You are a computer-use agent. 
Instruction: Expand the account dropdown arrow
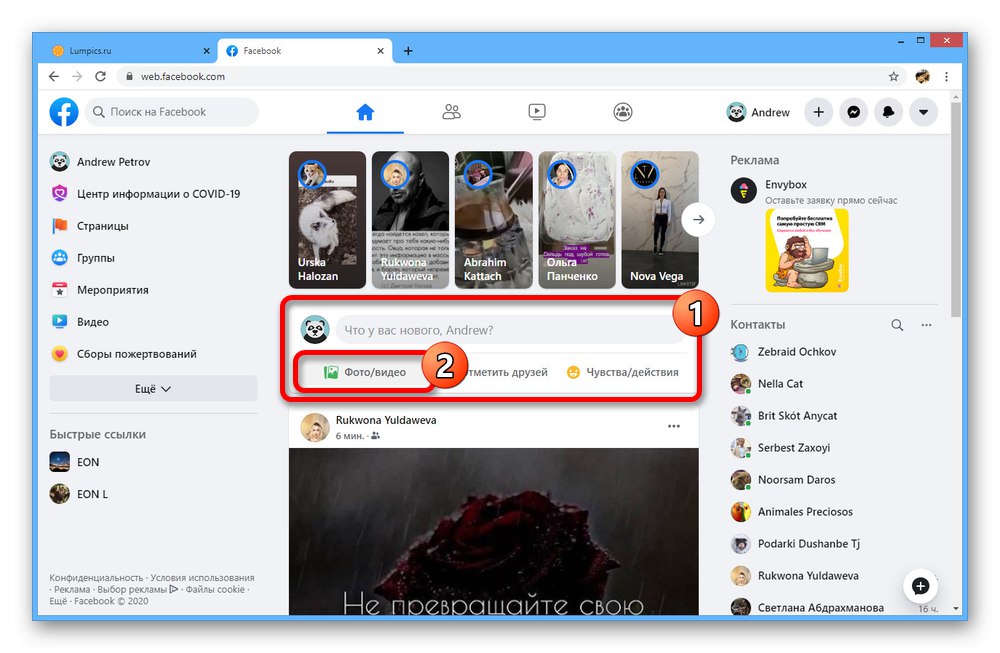(x=923, y=112)
